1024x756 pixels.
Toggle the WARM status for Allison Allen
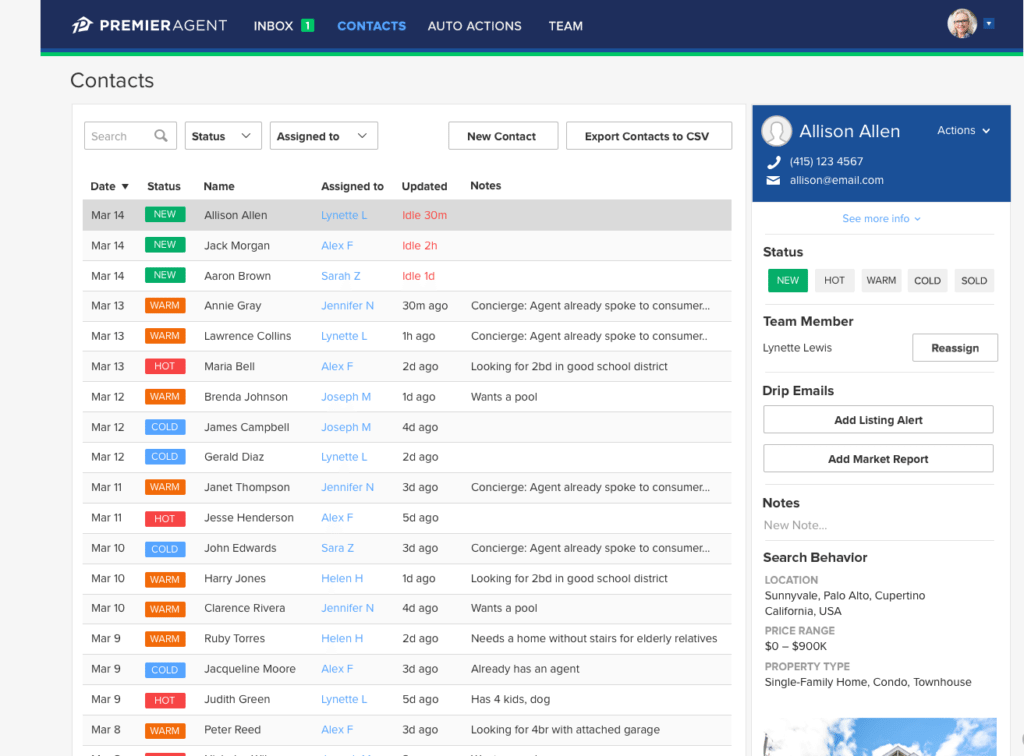tap(881, 280)
